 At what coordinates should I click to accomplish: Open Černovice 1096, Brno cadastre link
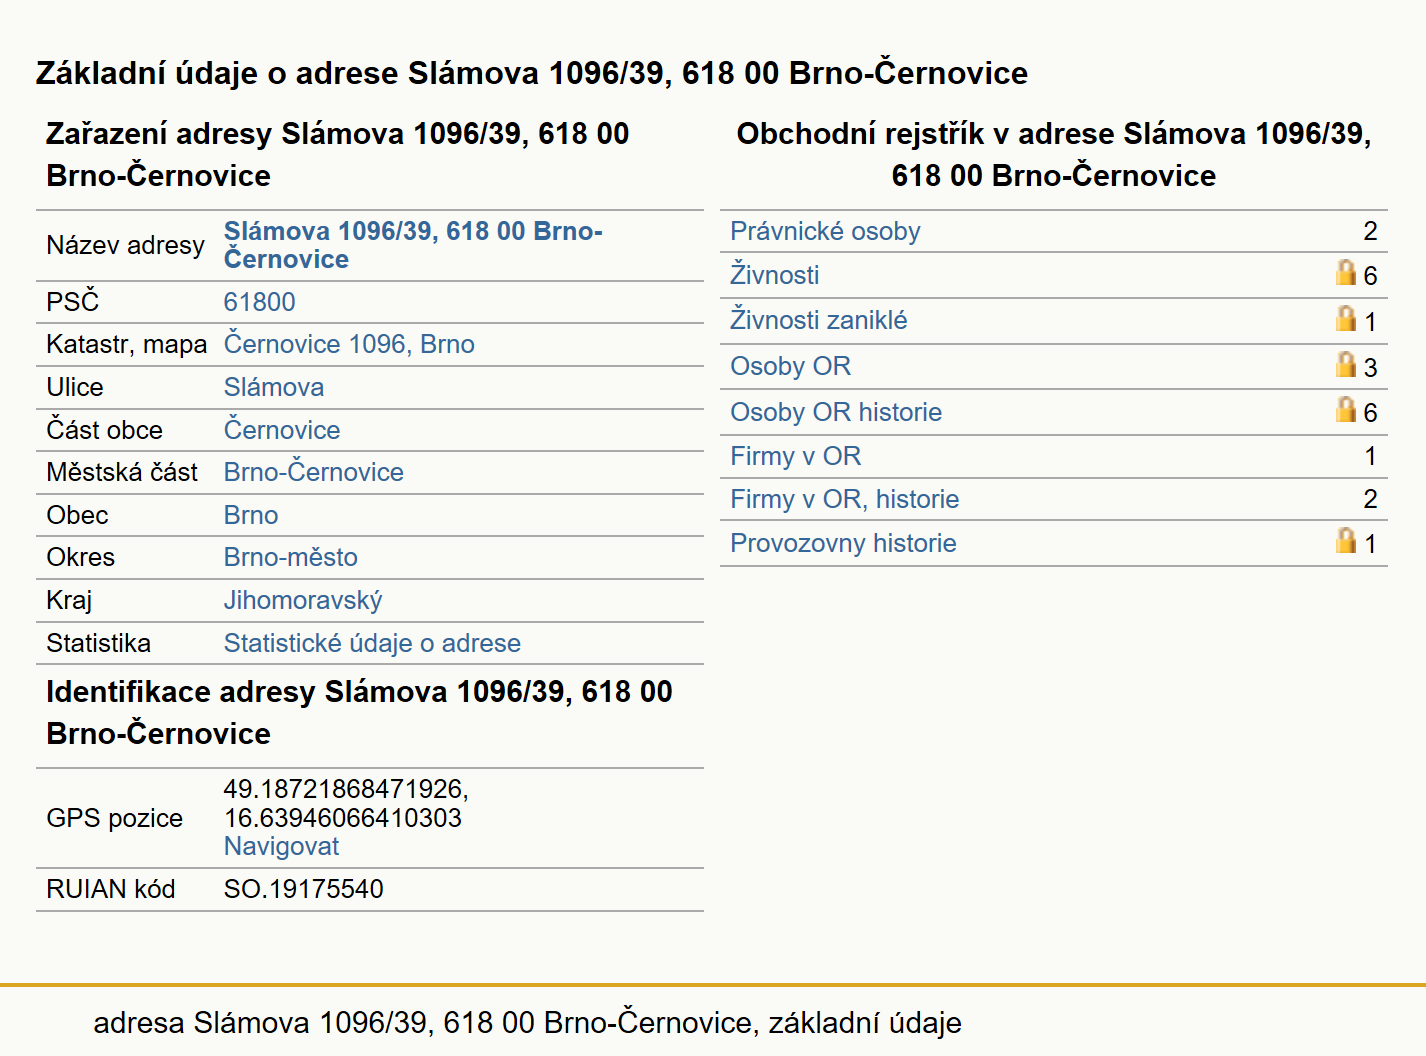pos(349,344)
